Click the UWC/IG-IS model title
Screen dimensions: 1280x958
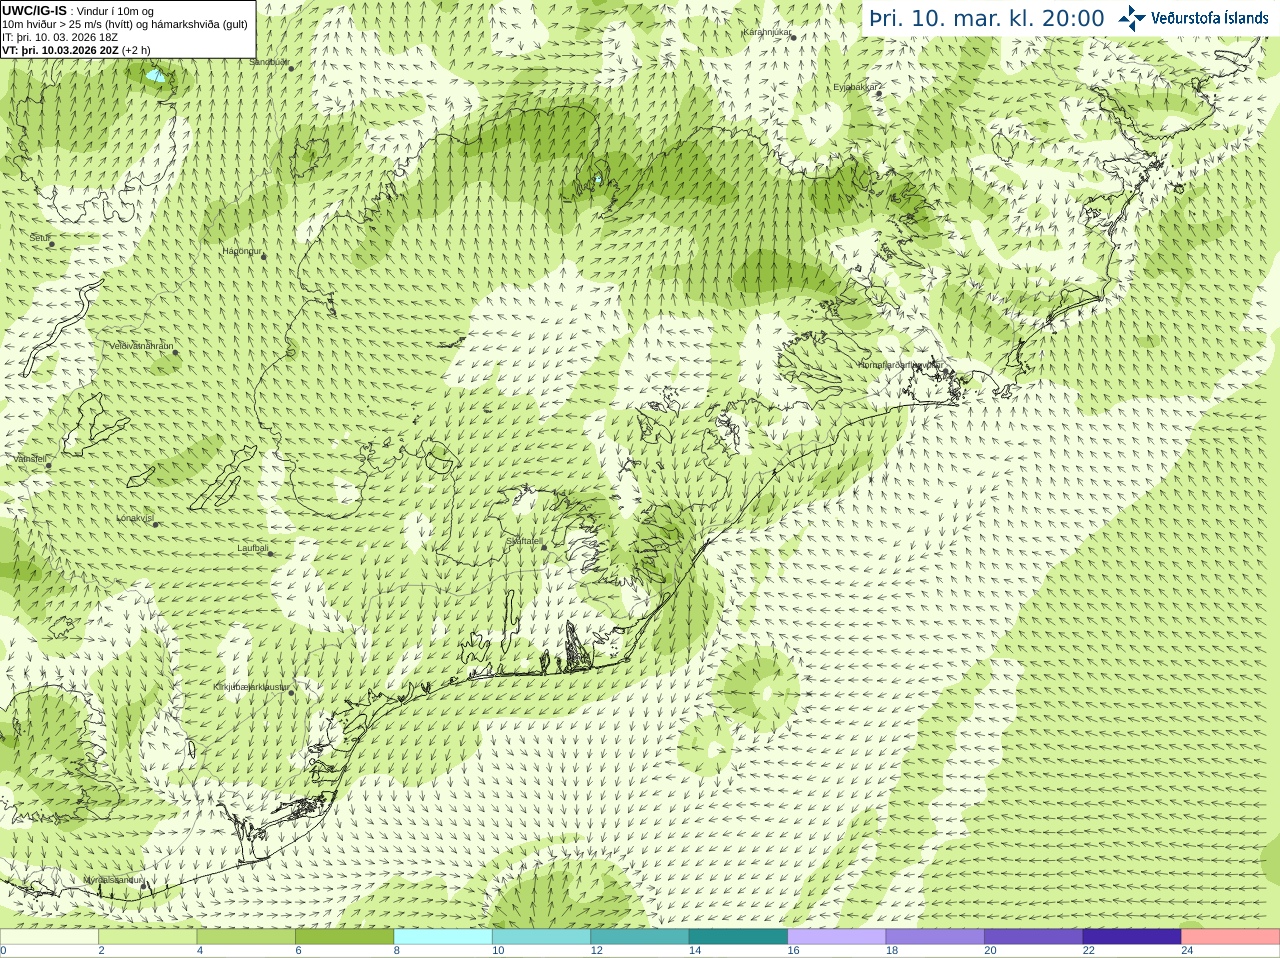tap(35, 11)
